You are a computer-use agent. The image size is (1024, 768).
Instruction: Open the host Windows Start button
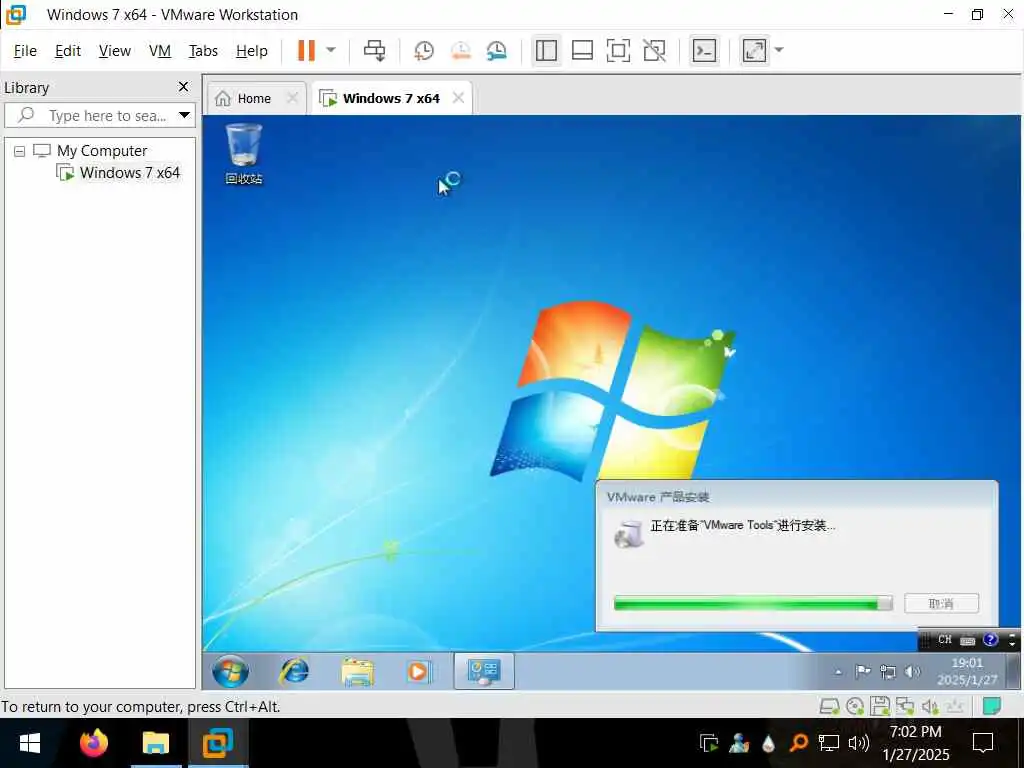[x=29, y=743]
